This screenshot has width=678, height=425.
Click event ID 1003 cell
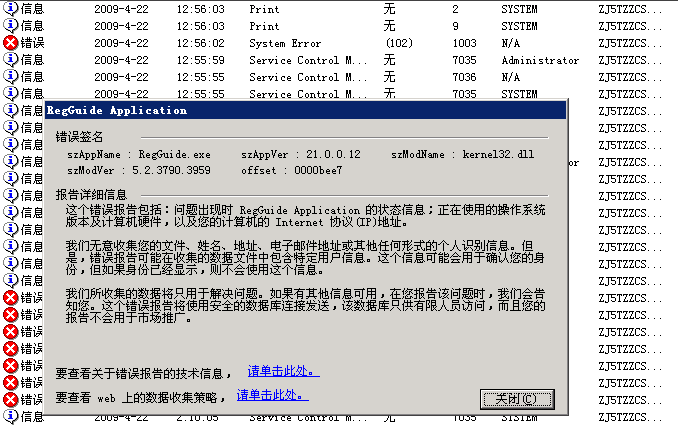(x=464, y=43)
